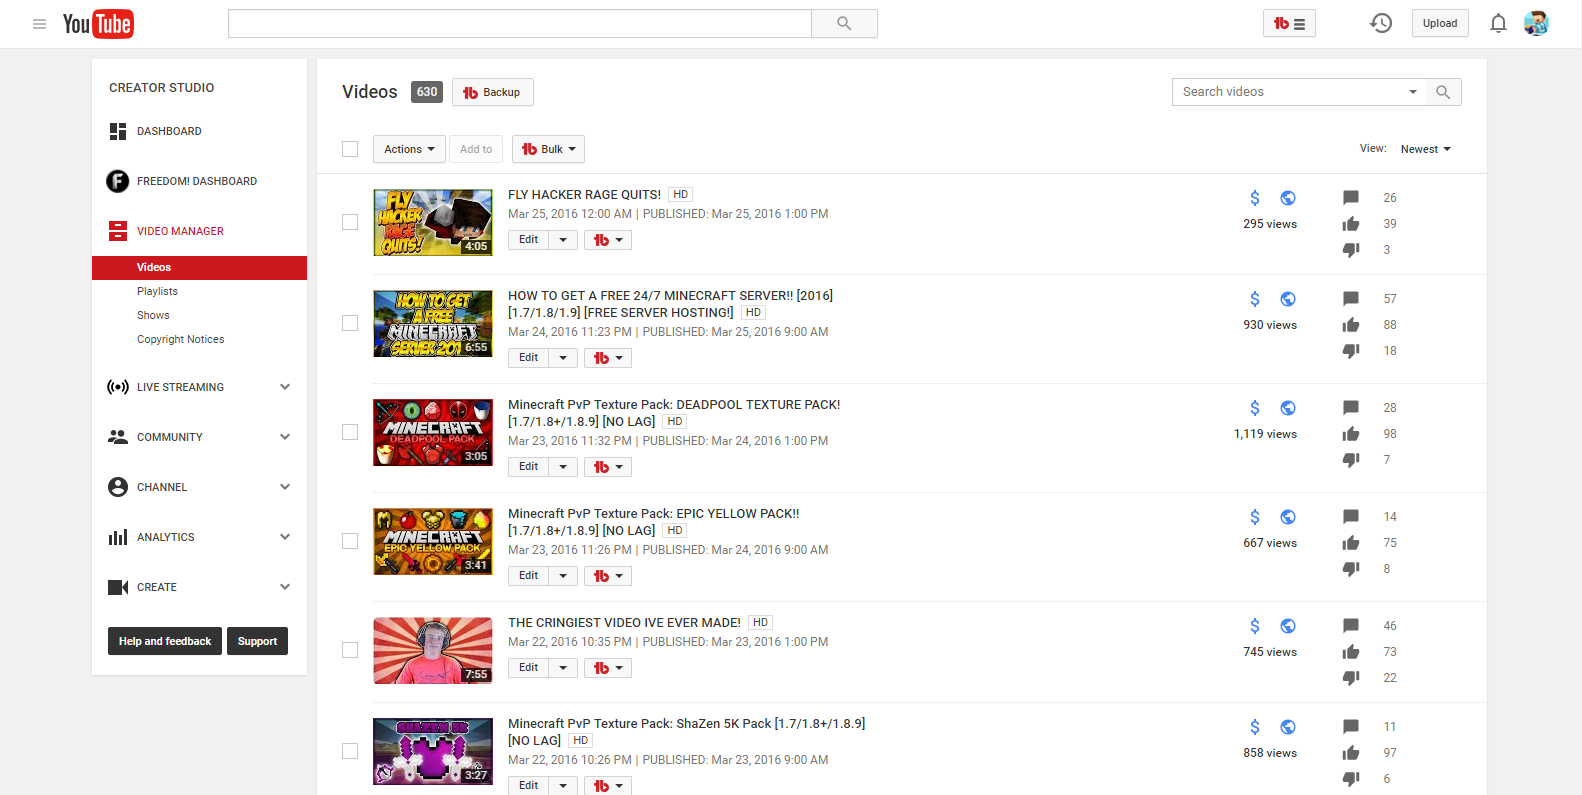This screenshot has width=1582, height=795.
Task: Expand the Channel section
Action: click(x=285, y=487)
